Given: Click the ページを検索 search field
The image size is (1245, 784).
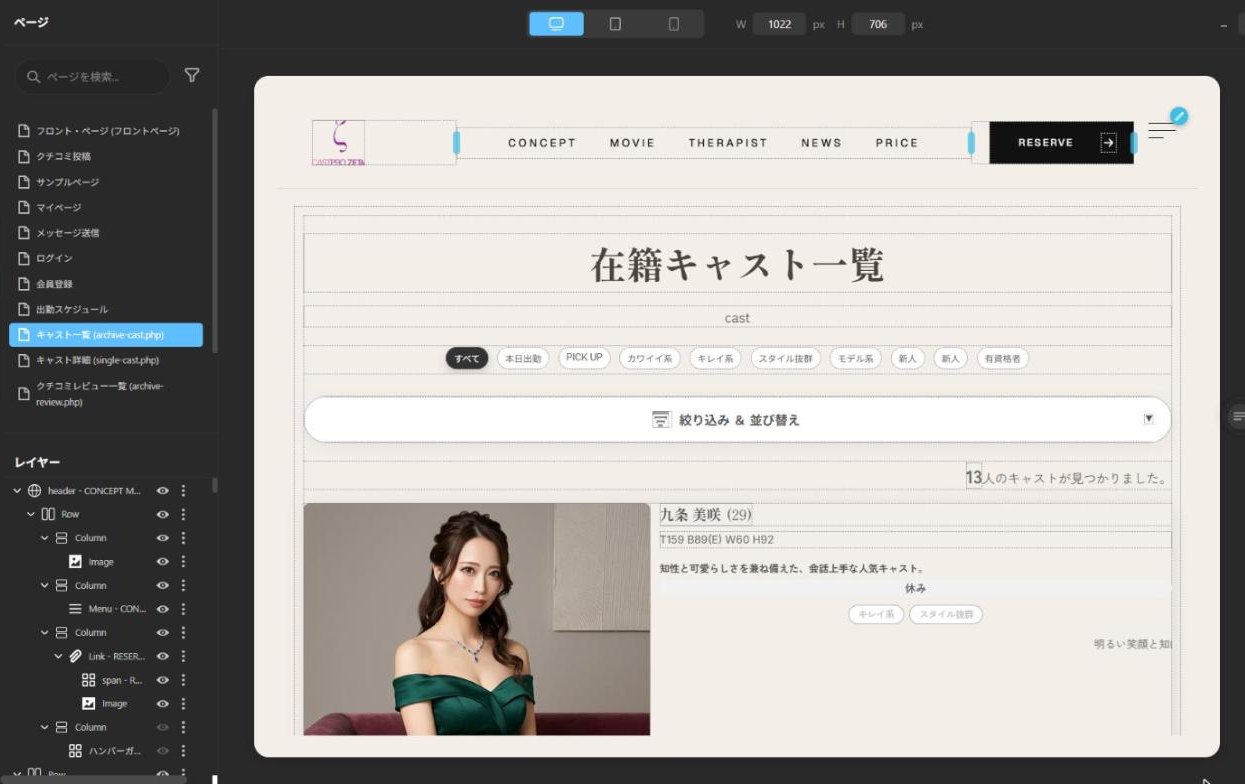Looking at the screenshot, I should (92, 77).
